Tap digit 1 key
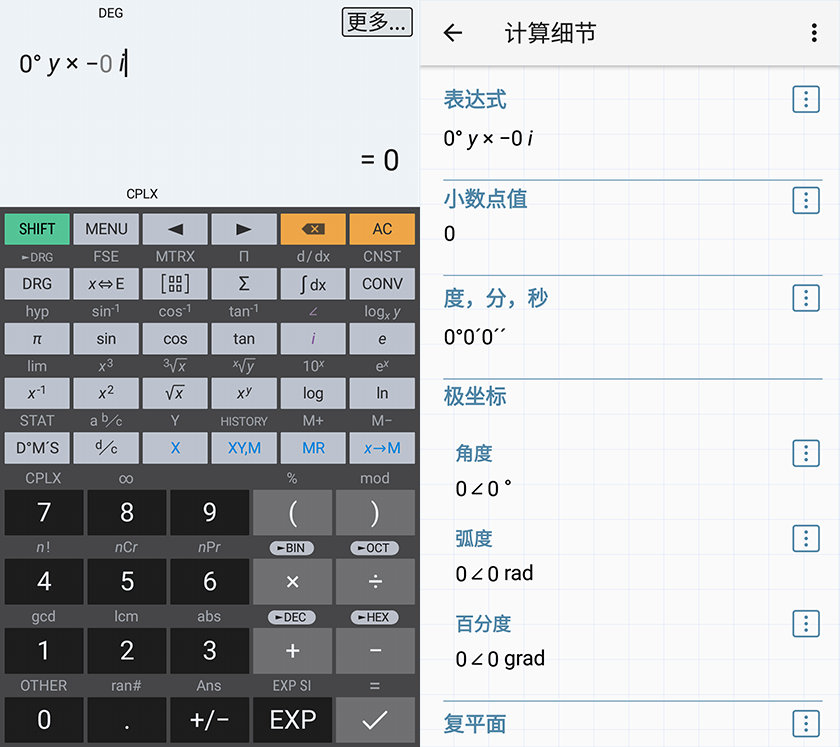Screen dimensions: 840x747 [44, 651]
